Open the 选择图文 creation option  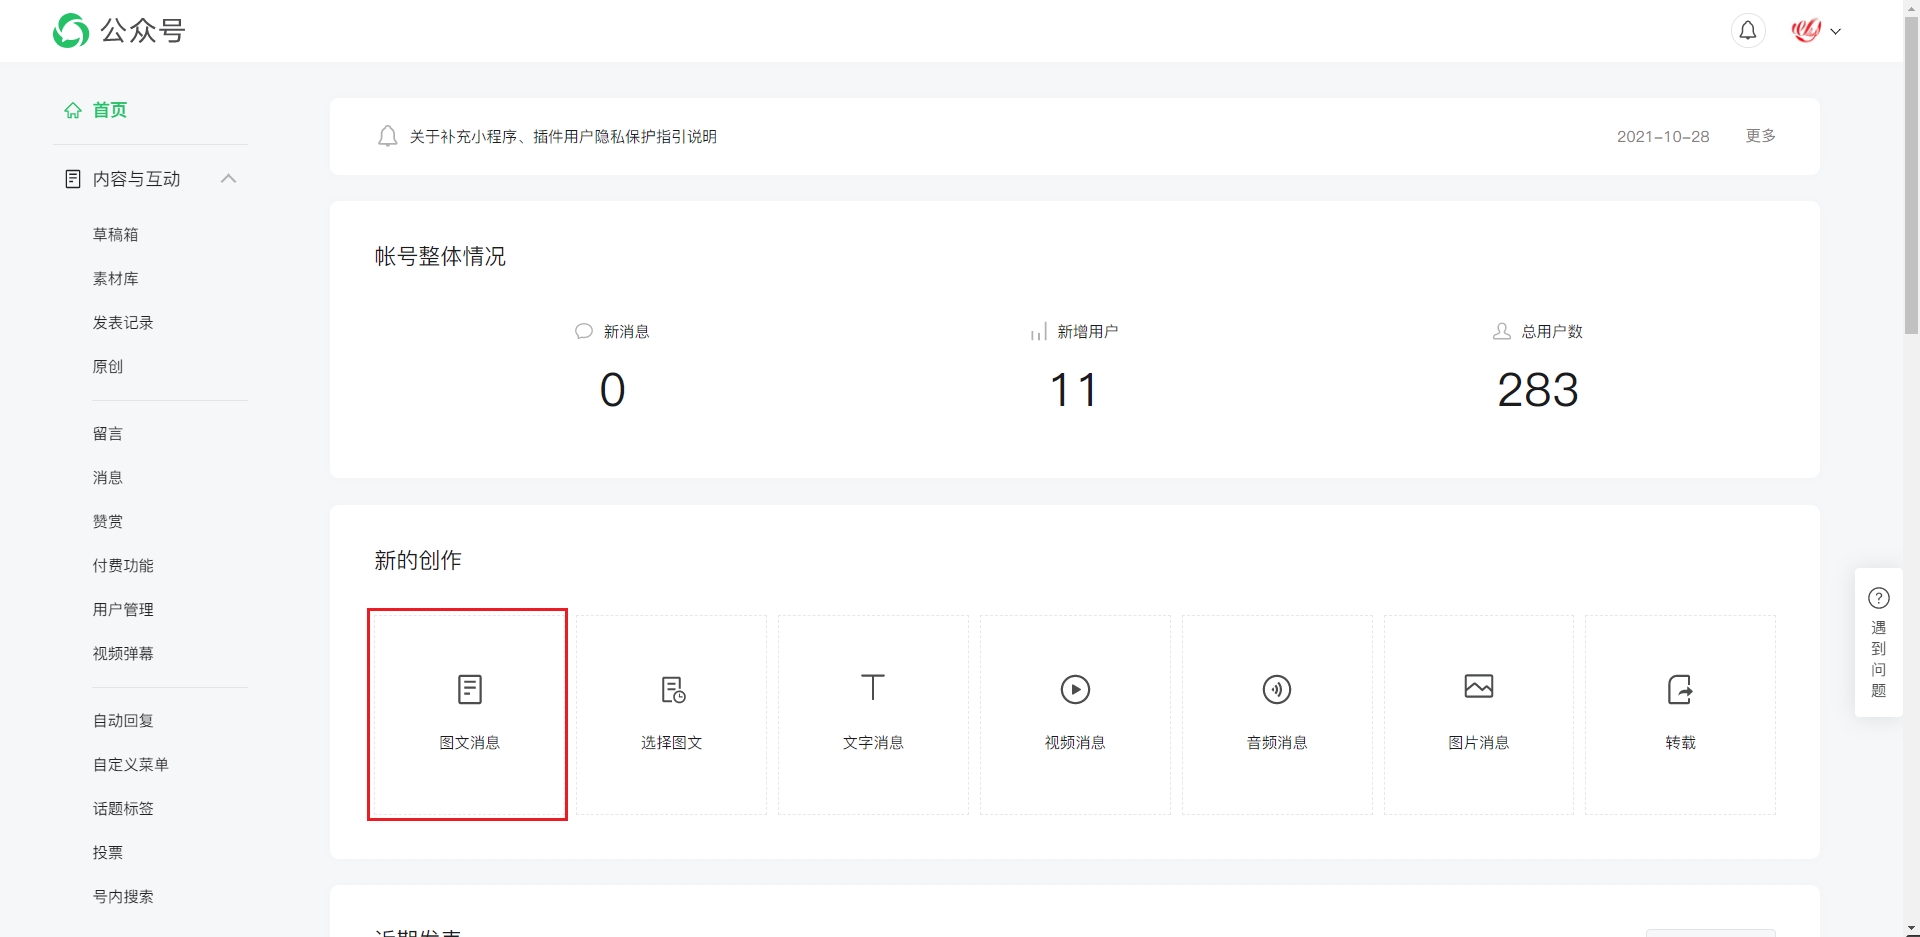pos(671,714)
